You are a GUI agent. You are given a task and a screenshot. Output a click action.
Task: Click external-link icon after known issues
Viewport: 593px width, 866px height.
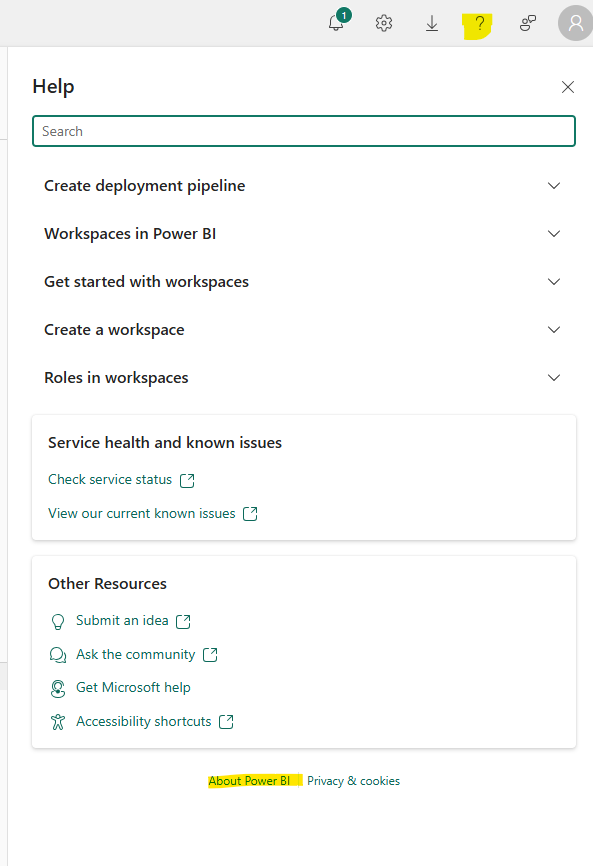click(x=250, y=514)
